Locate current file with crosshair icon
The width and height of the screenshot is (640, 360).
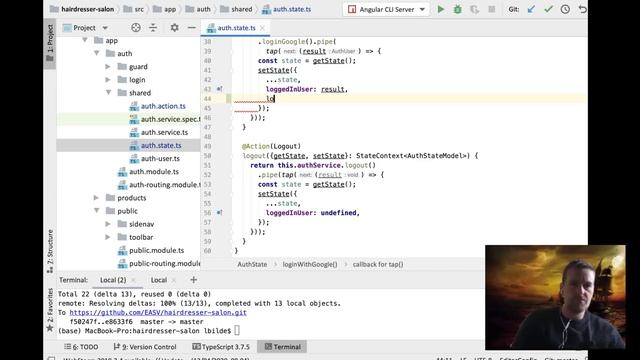click(x=136, y=27)
